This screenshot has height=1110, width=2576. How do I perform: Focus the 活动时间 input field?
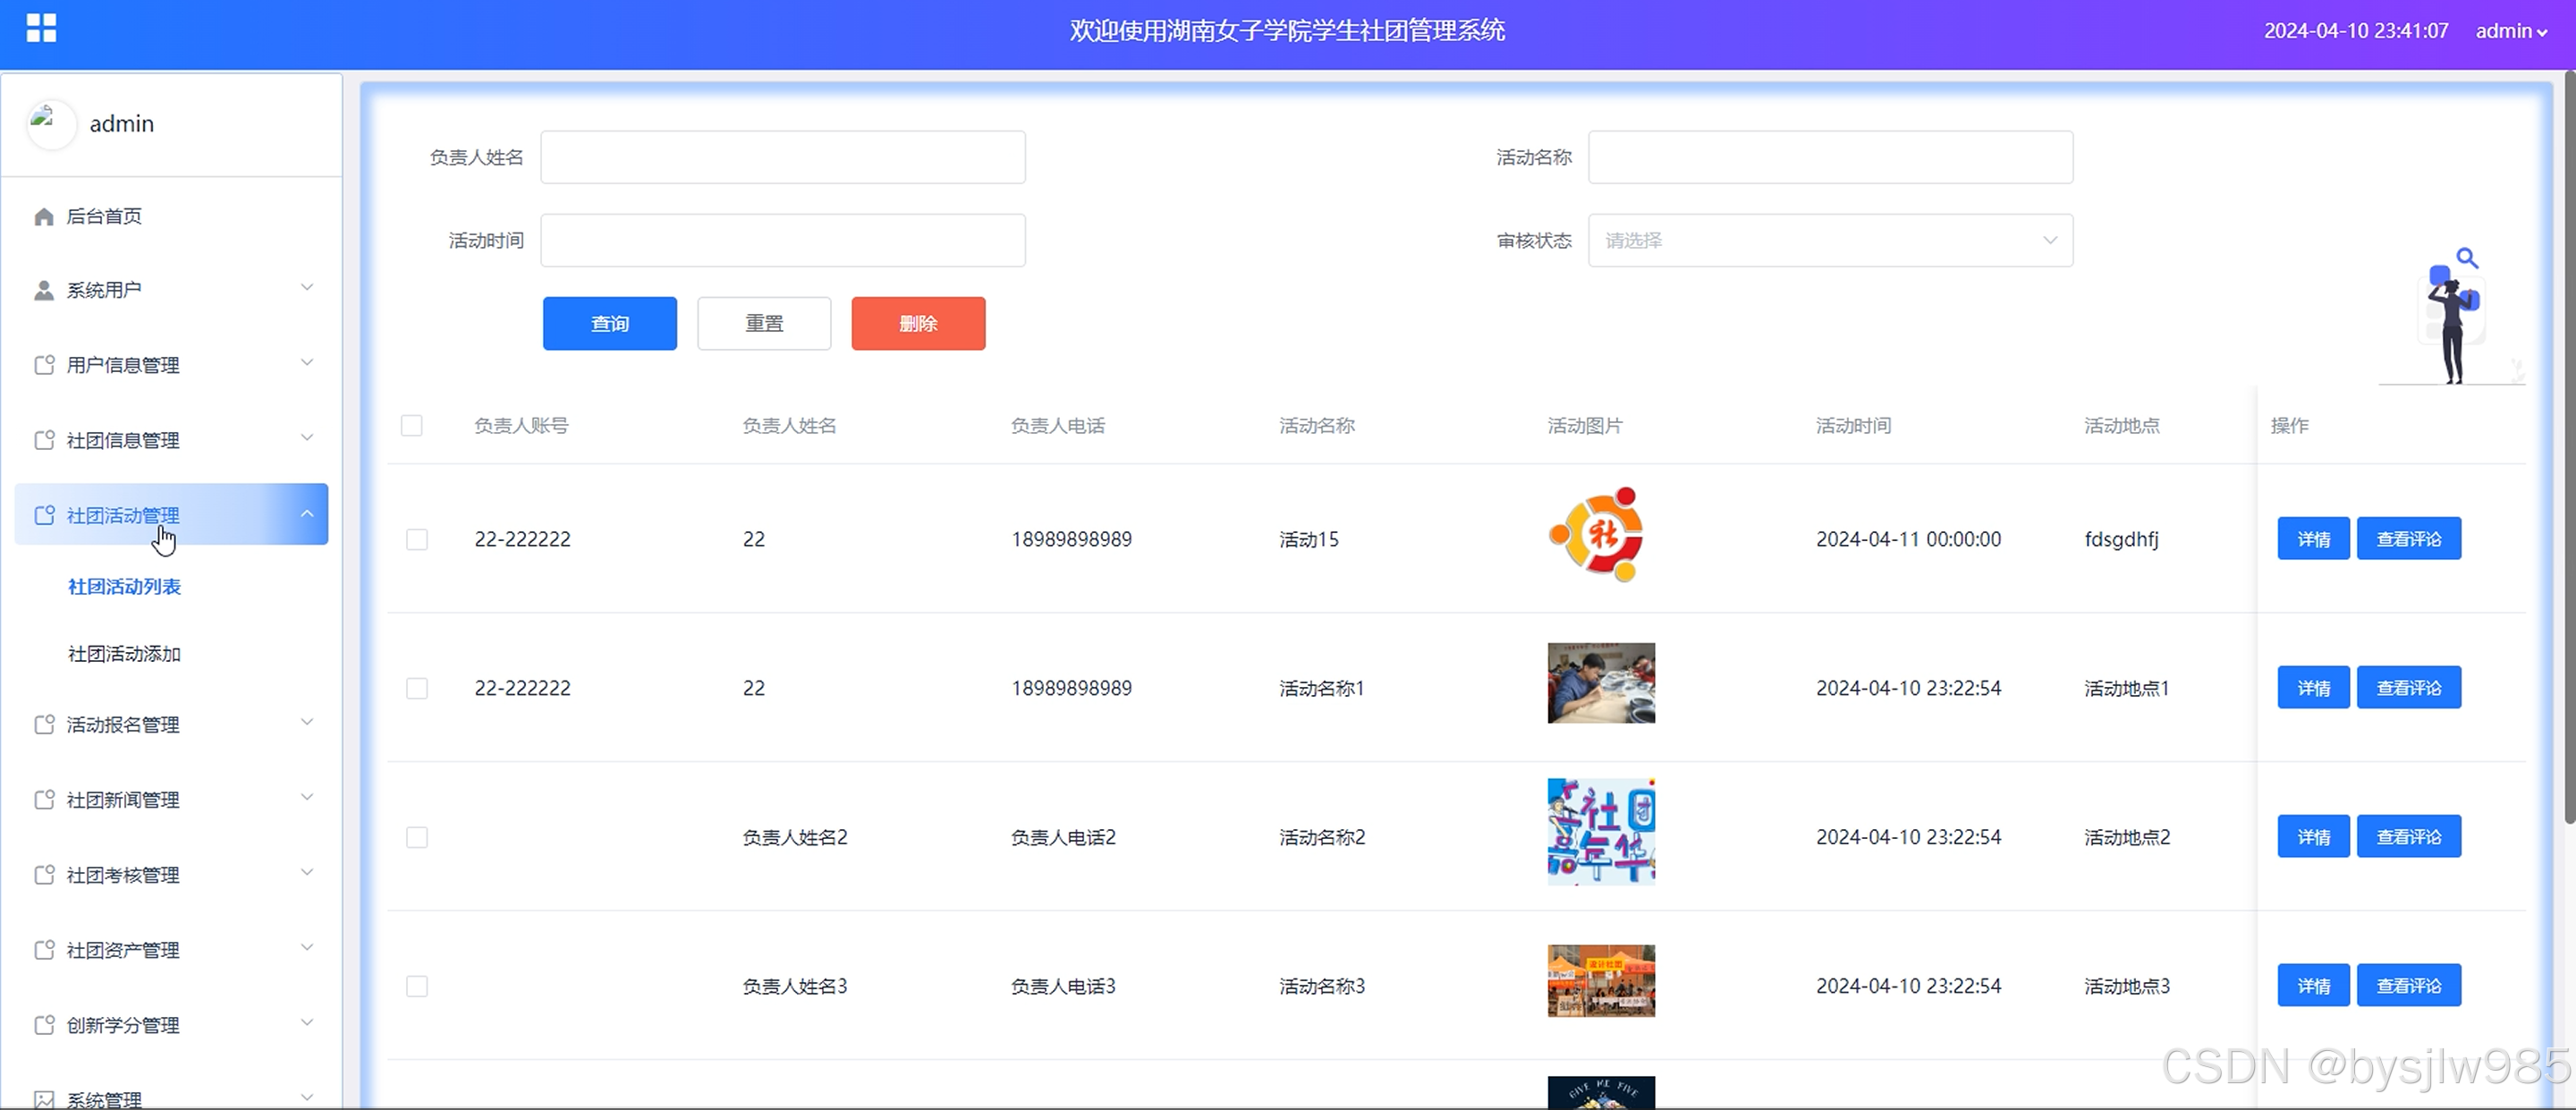[x=783, y=240]
